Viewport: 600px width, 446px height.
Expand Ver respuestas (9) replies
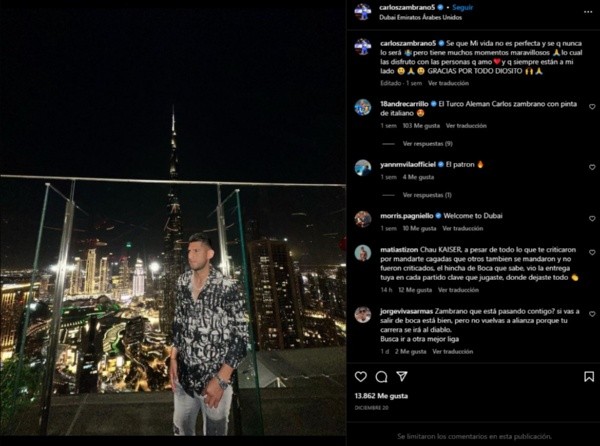(427, 144)
